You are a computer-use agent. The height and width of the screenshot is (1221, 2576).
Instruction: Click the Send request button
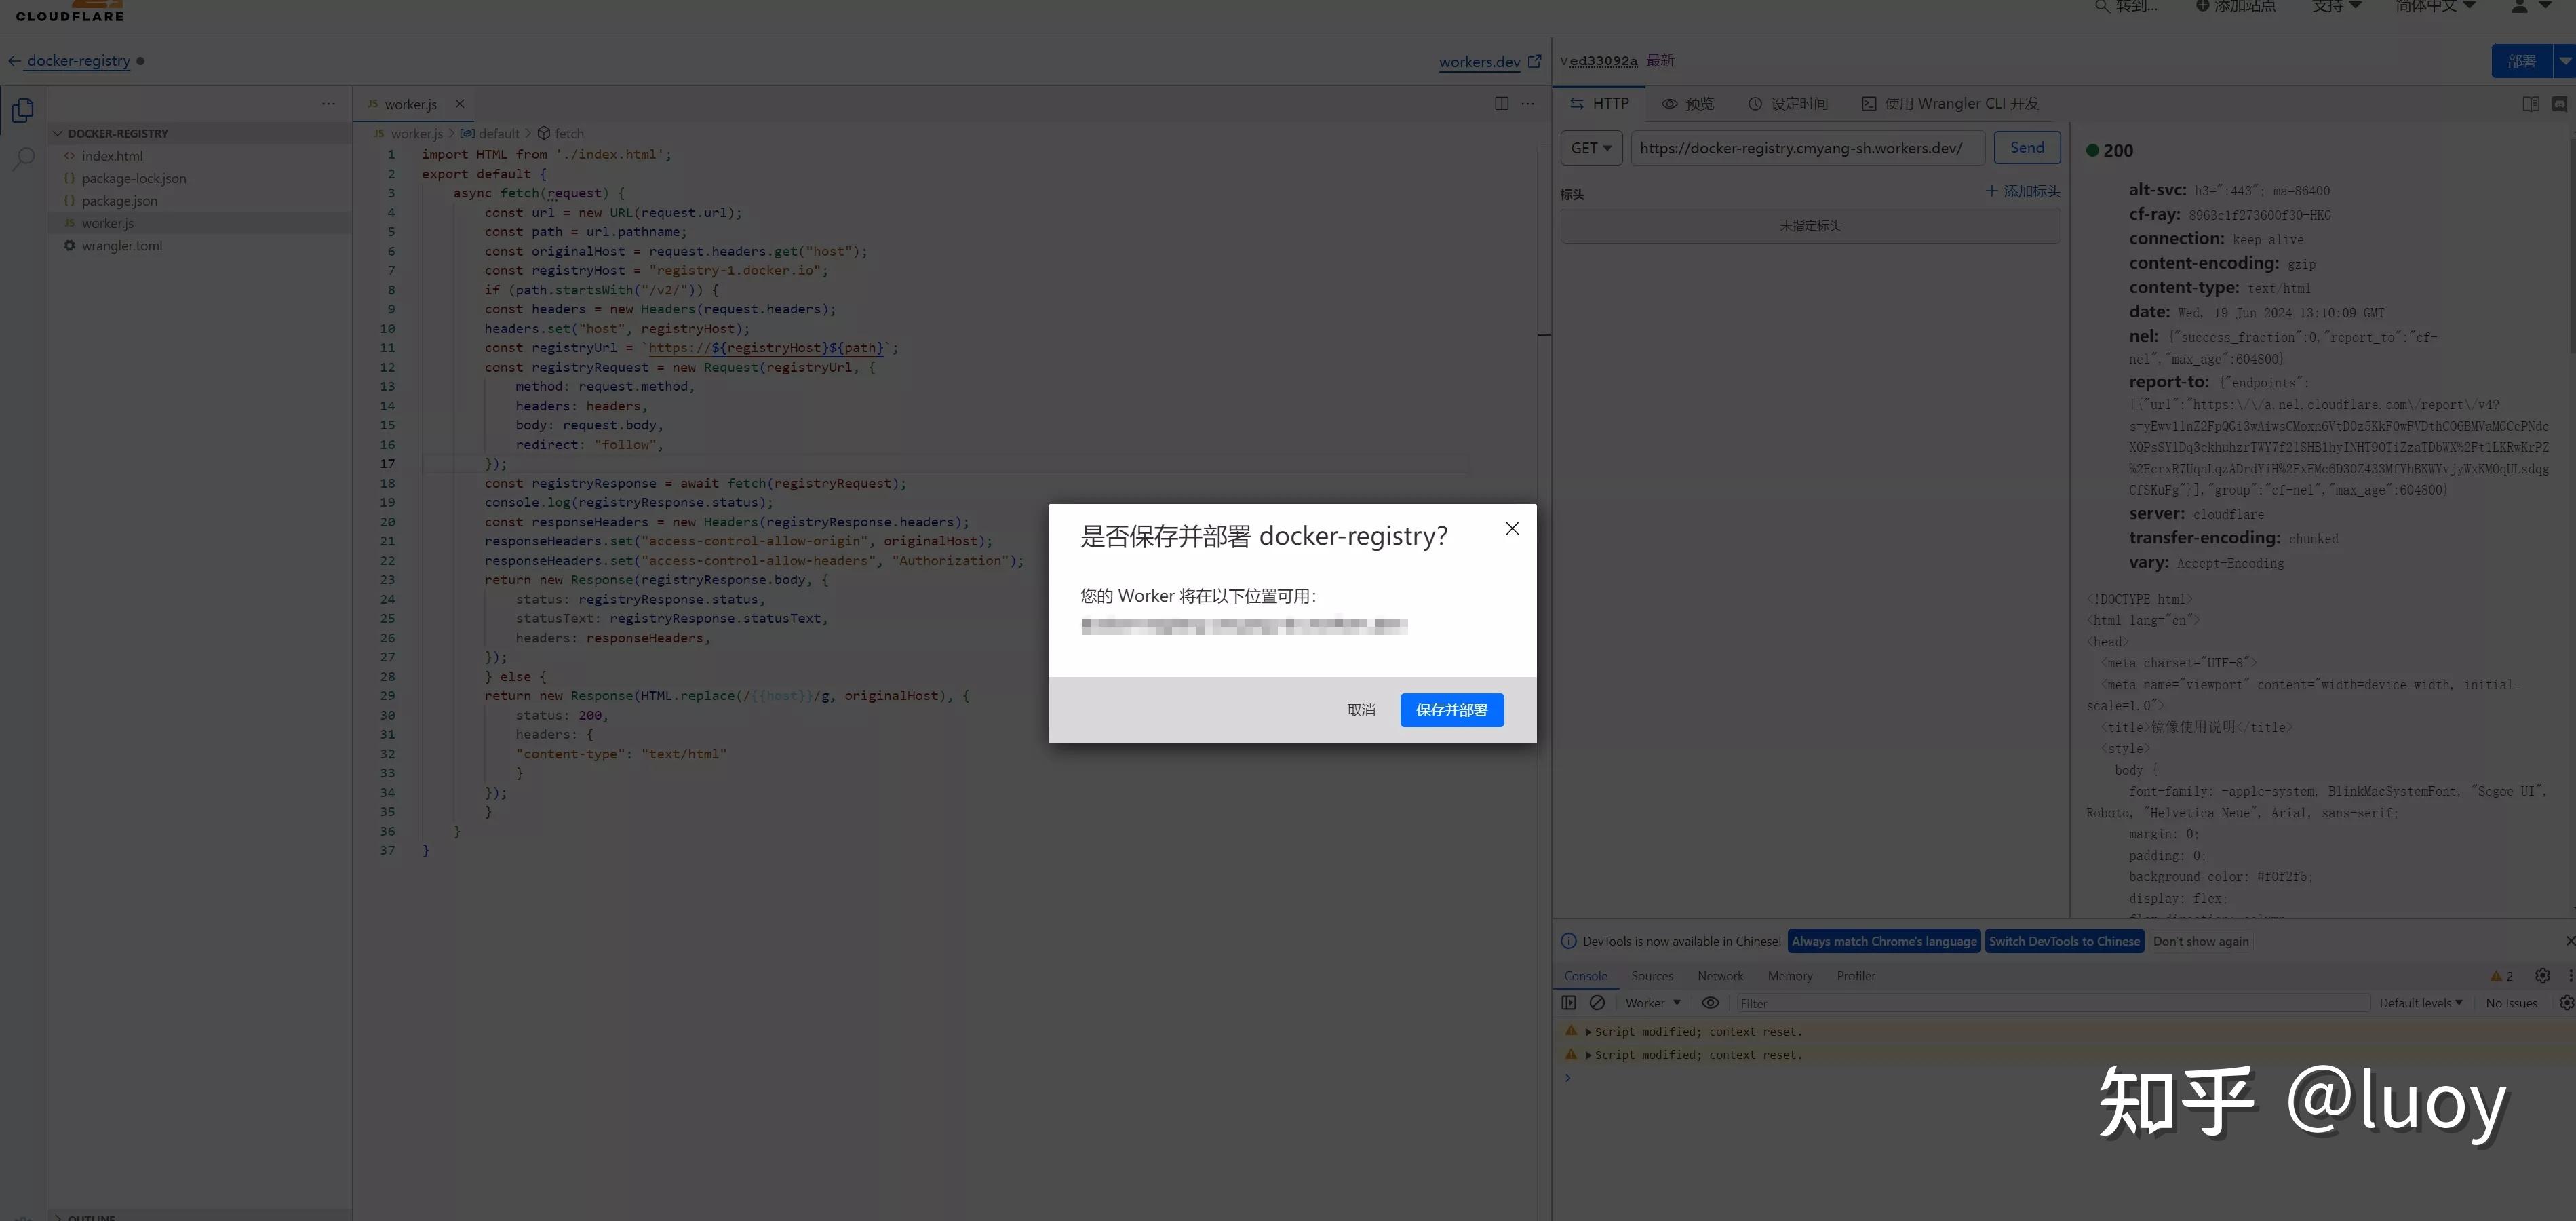click(x=2026, y=148)
